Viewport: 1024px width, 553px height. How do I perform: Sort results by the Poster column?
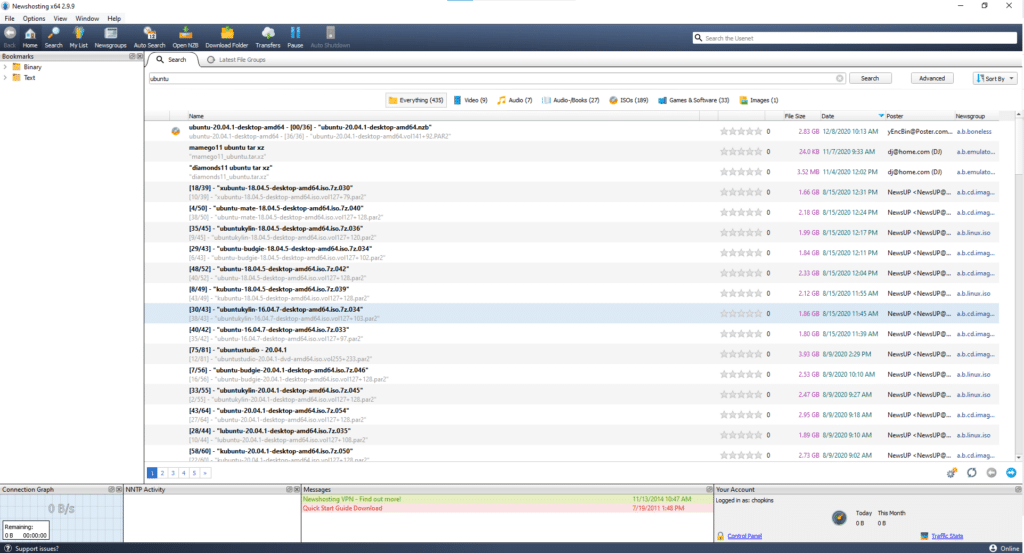tap(919, 116)
